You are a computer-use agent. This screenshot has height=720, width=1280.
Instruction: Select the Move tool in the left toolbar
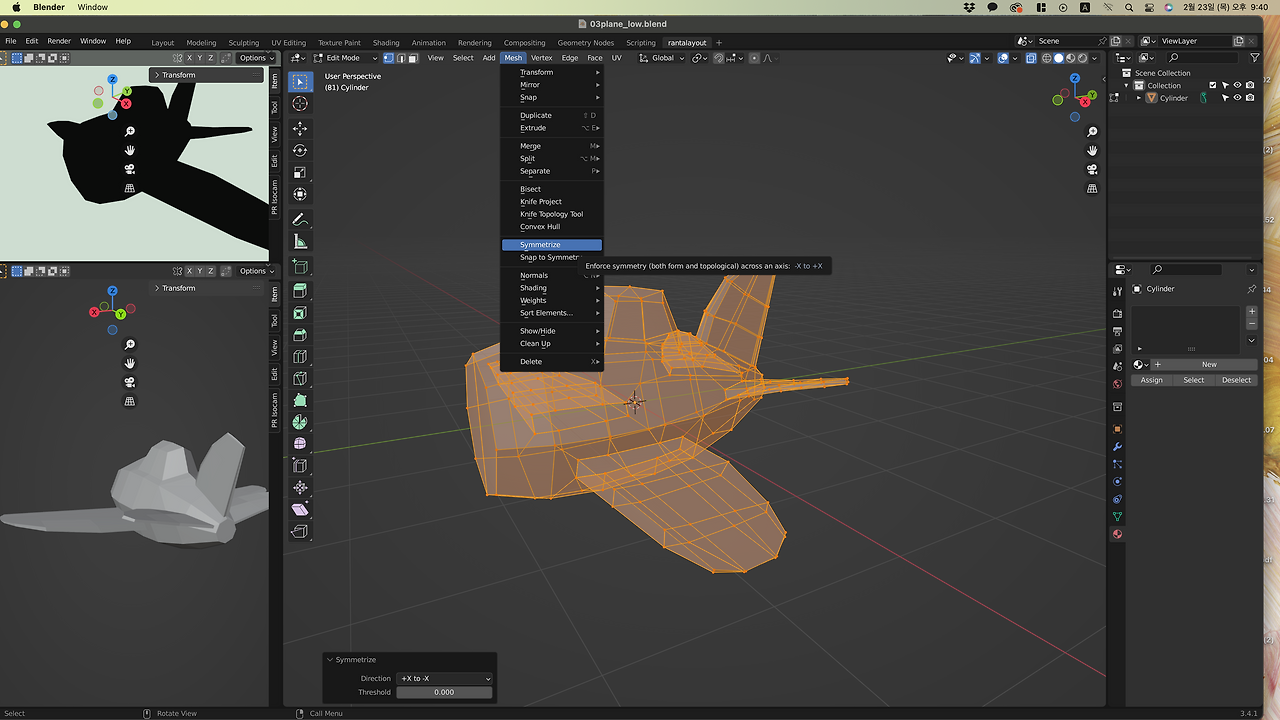(300, 129)
